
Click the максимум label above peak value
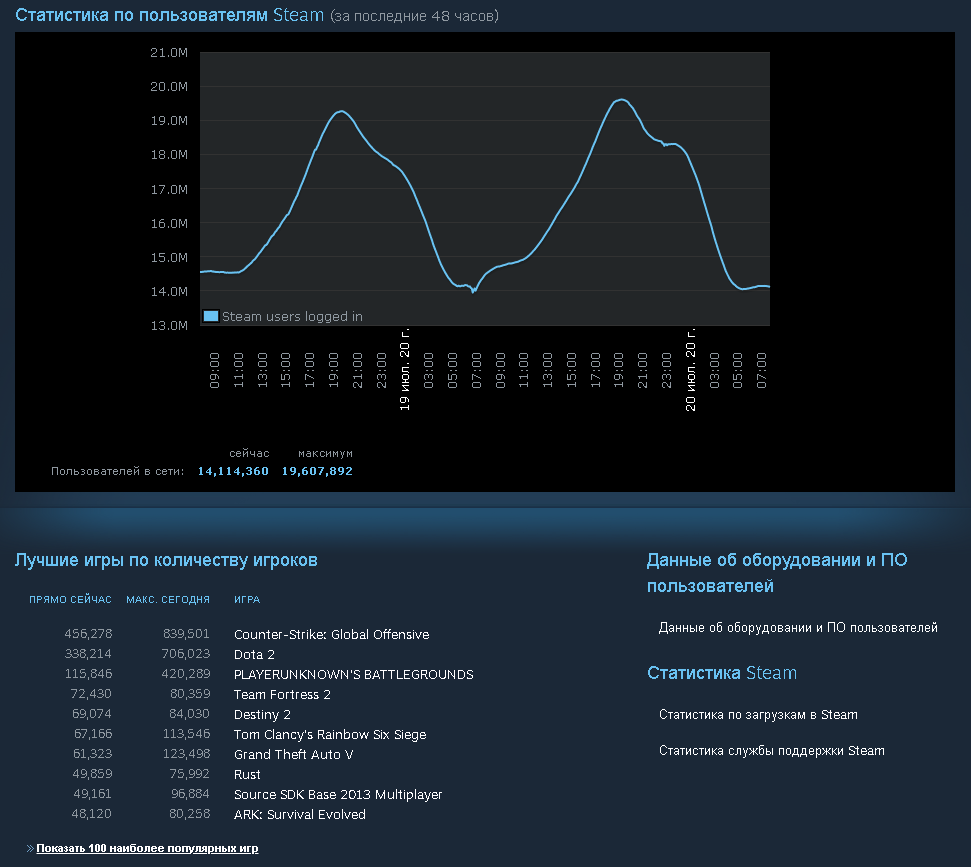[x=325, y=454]
